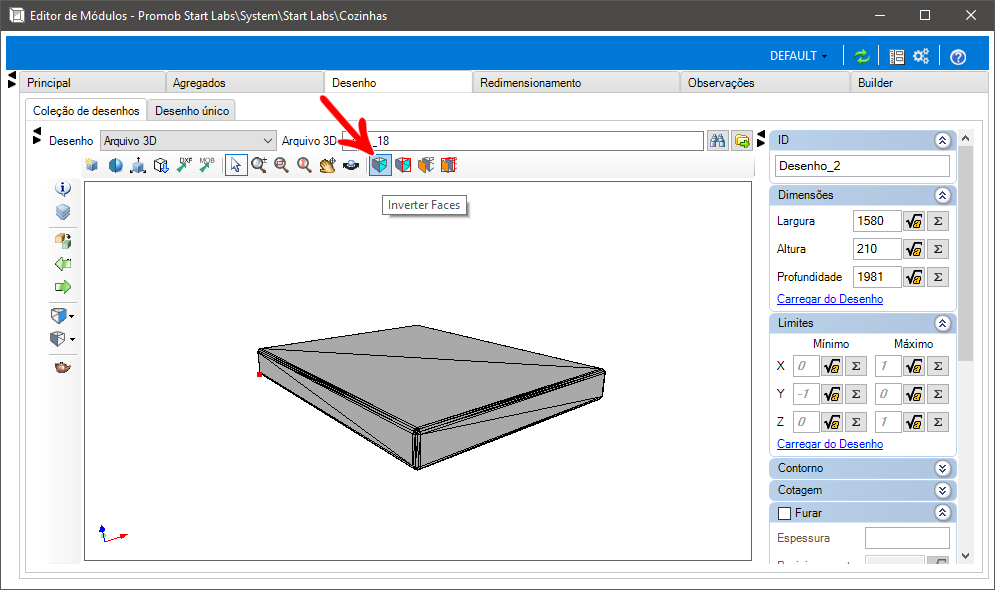Expand the Contorno section
1006x597 pixels.
pos(942,468)
